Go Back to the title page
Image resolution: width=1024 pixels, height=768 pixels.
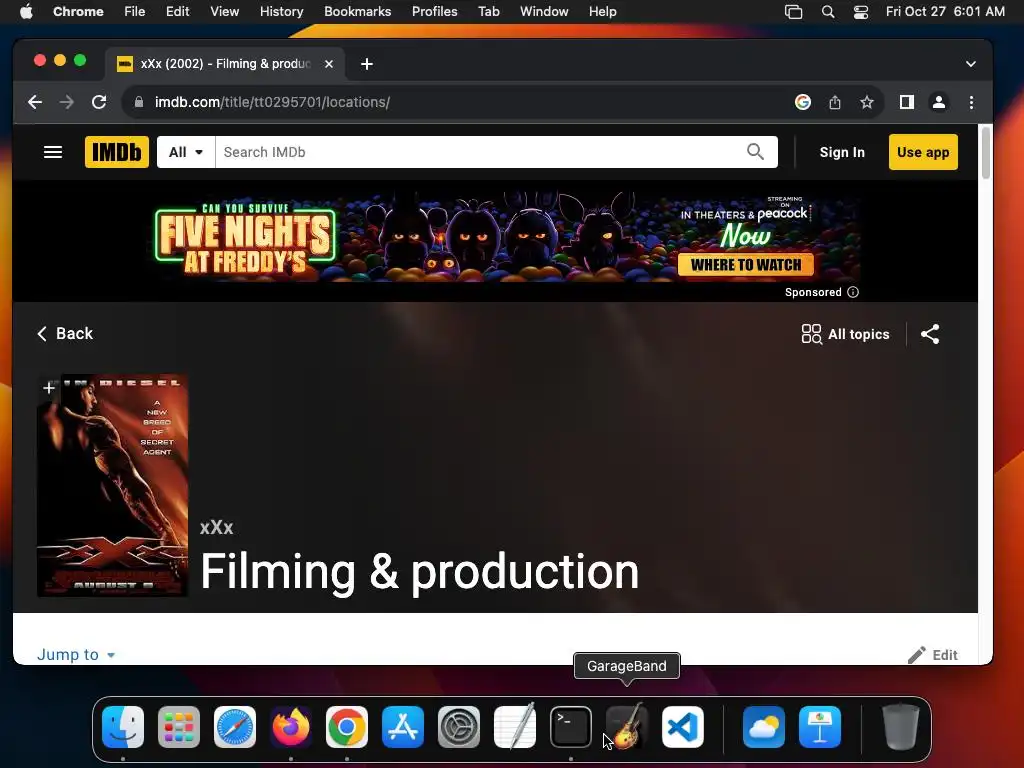(x=65, y=334)
